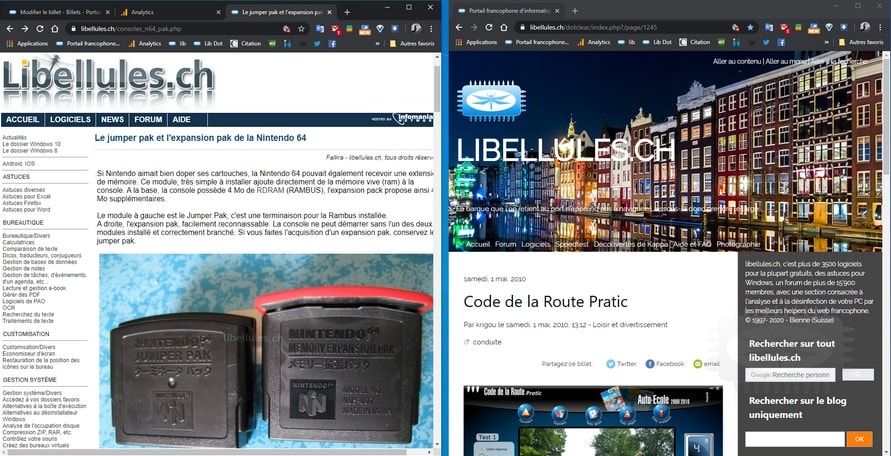The height and width of the screenshot is (456, 891).
Task: Click the RDRAM link in the article
Action: pos(270,191)
